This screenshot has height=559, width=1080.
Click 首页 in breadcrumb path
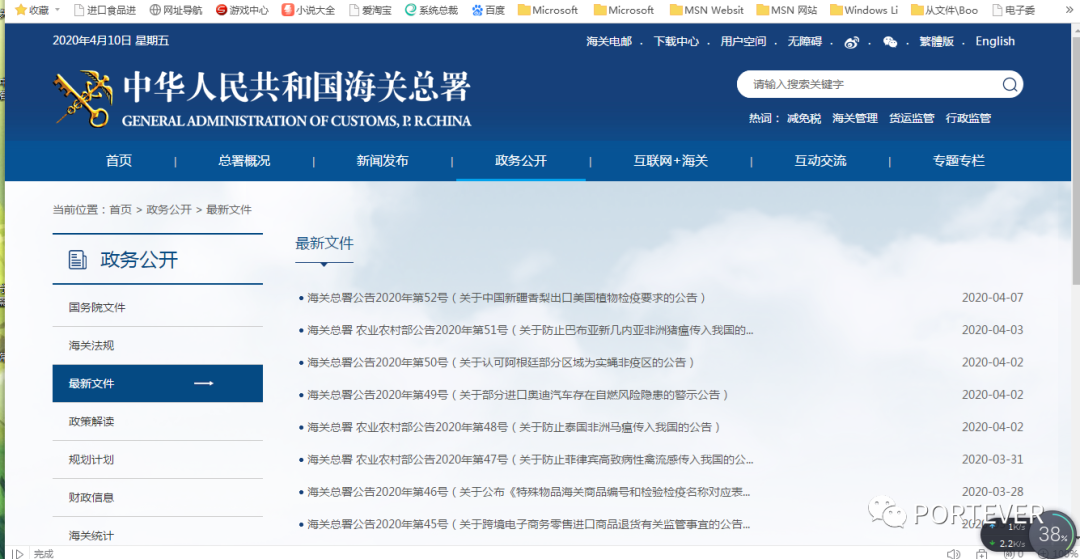click(121, 210)
